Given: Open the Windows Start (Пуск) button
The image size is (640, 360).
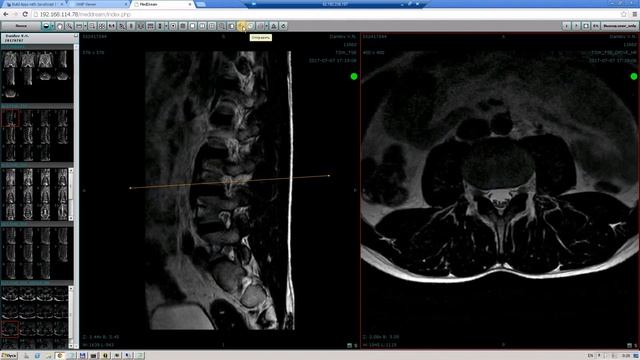Looking at the screenshot, I should tap(9, 356).
